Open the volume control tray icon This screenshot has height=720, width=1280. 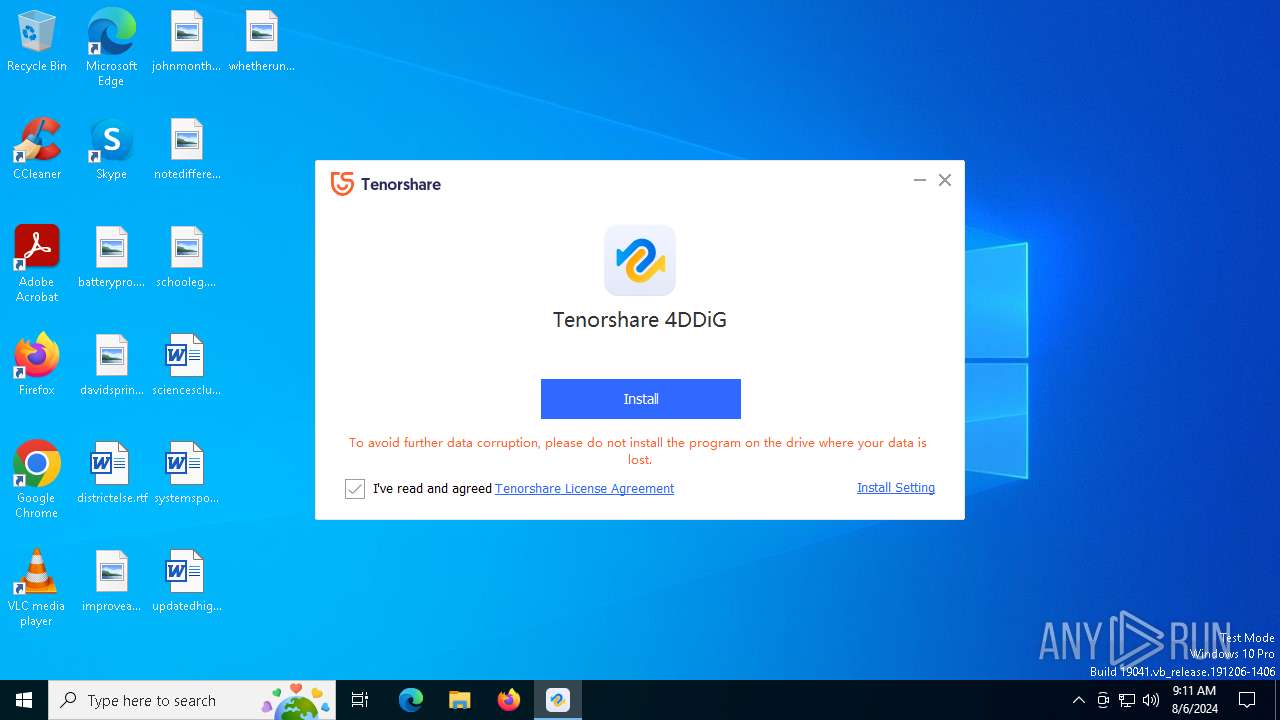pyautogui.click(x=1151, y=700)
